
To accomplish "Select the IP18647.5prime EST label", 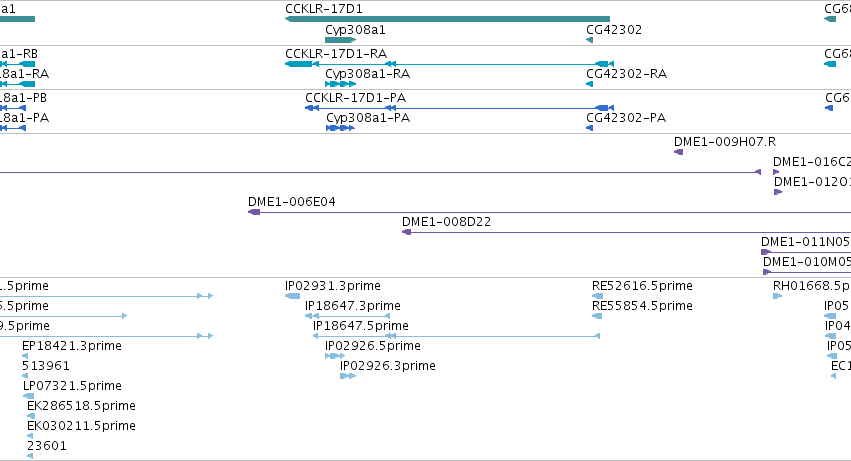I will [360, 325].
